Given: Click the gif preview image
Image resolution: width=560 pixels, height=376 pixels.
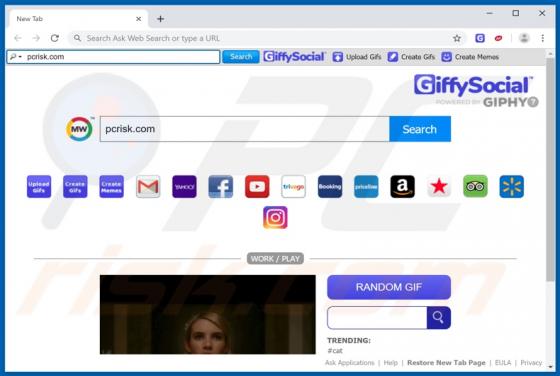Looking at the screenshot, I should [208, 314].
